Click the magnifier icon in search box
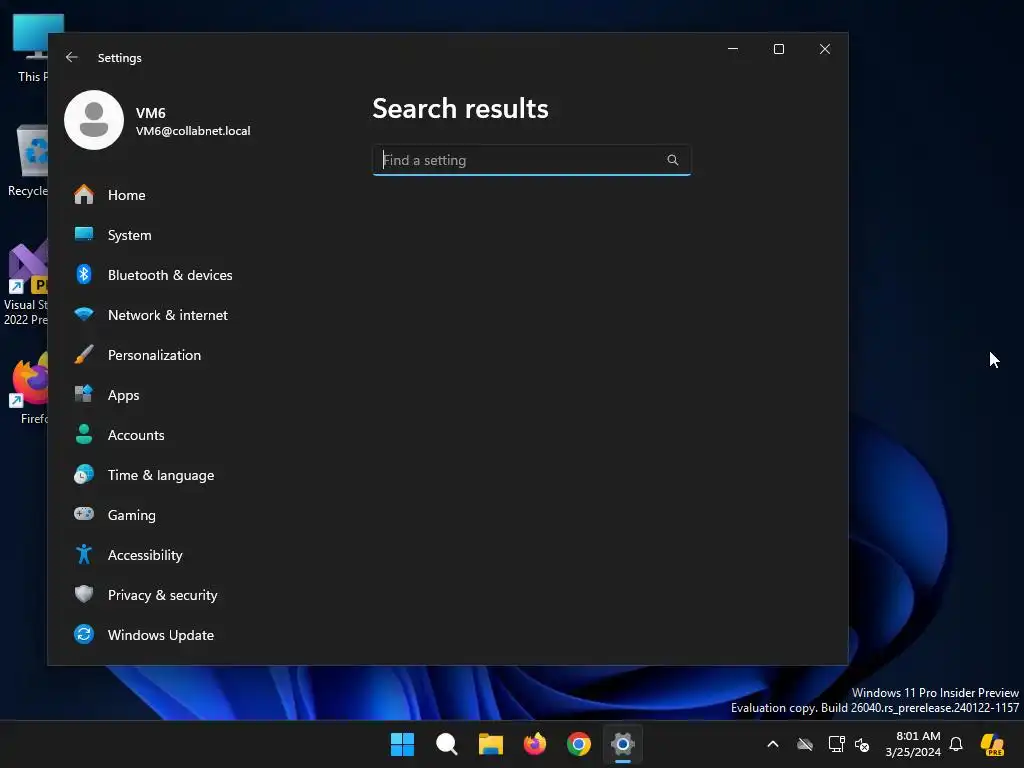This screenshot has width=1024, height=768. [673, 160]
